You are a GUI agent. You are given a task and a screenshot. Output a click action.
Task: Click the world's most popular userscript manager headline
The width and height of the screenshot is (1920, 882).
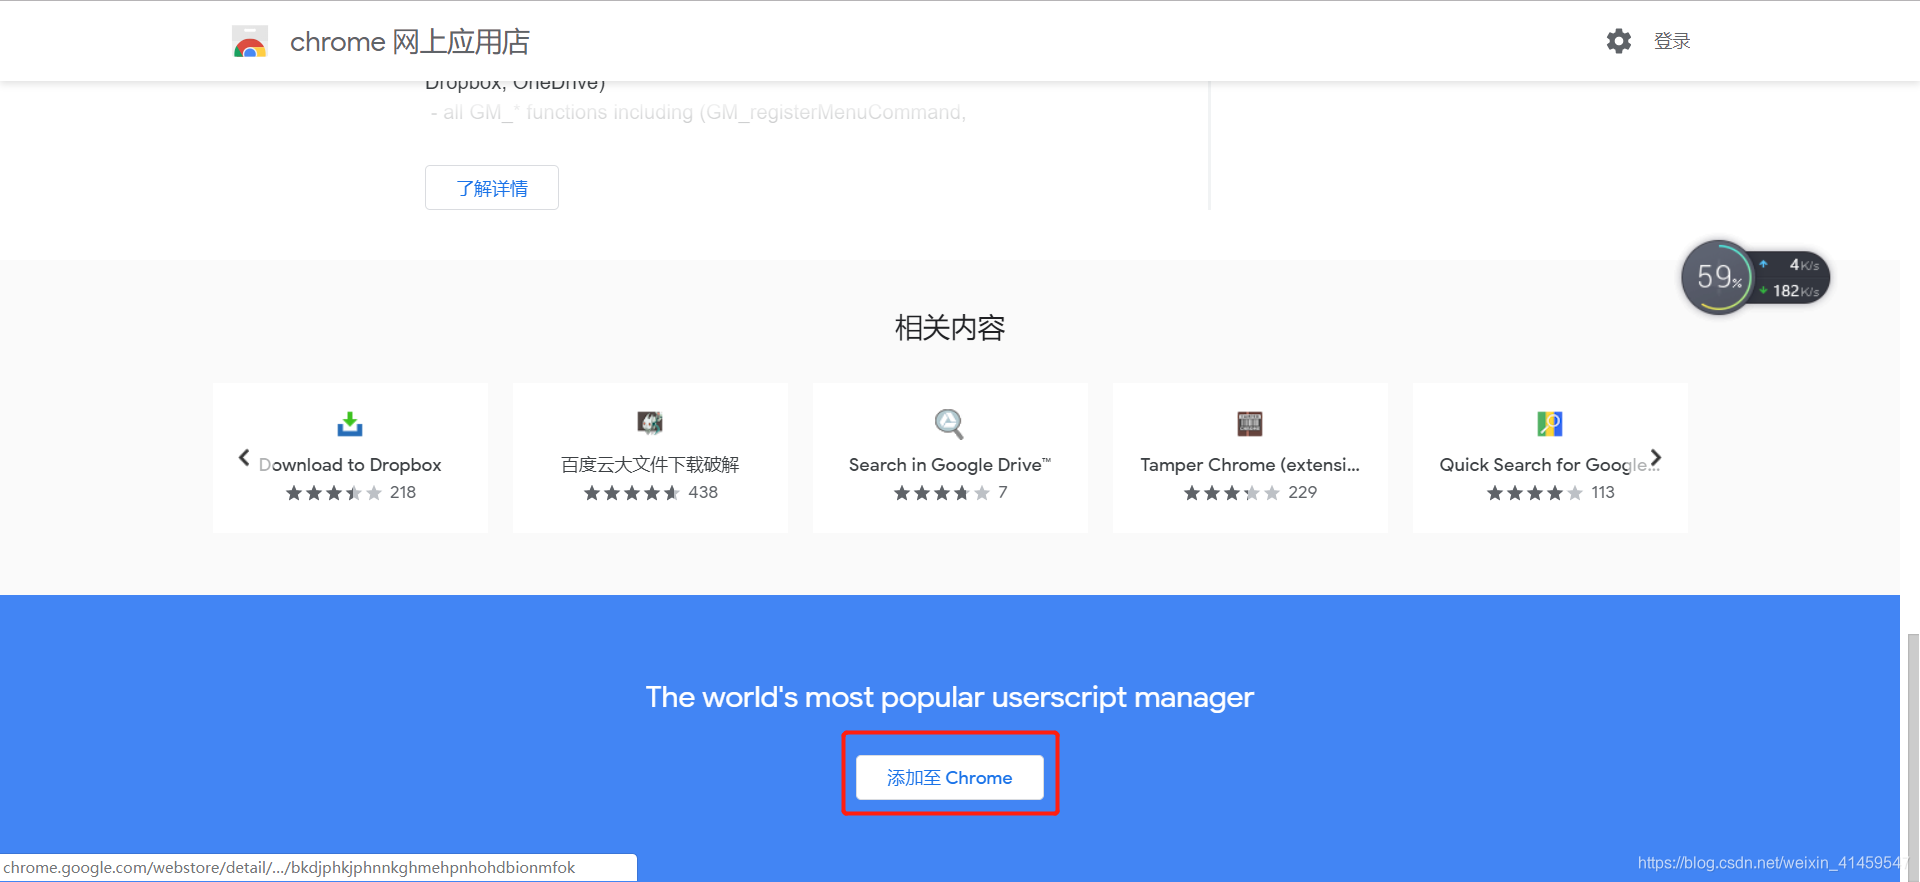(950, 697)
